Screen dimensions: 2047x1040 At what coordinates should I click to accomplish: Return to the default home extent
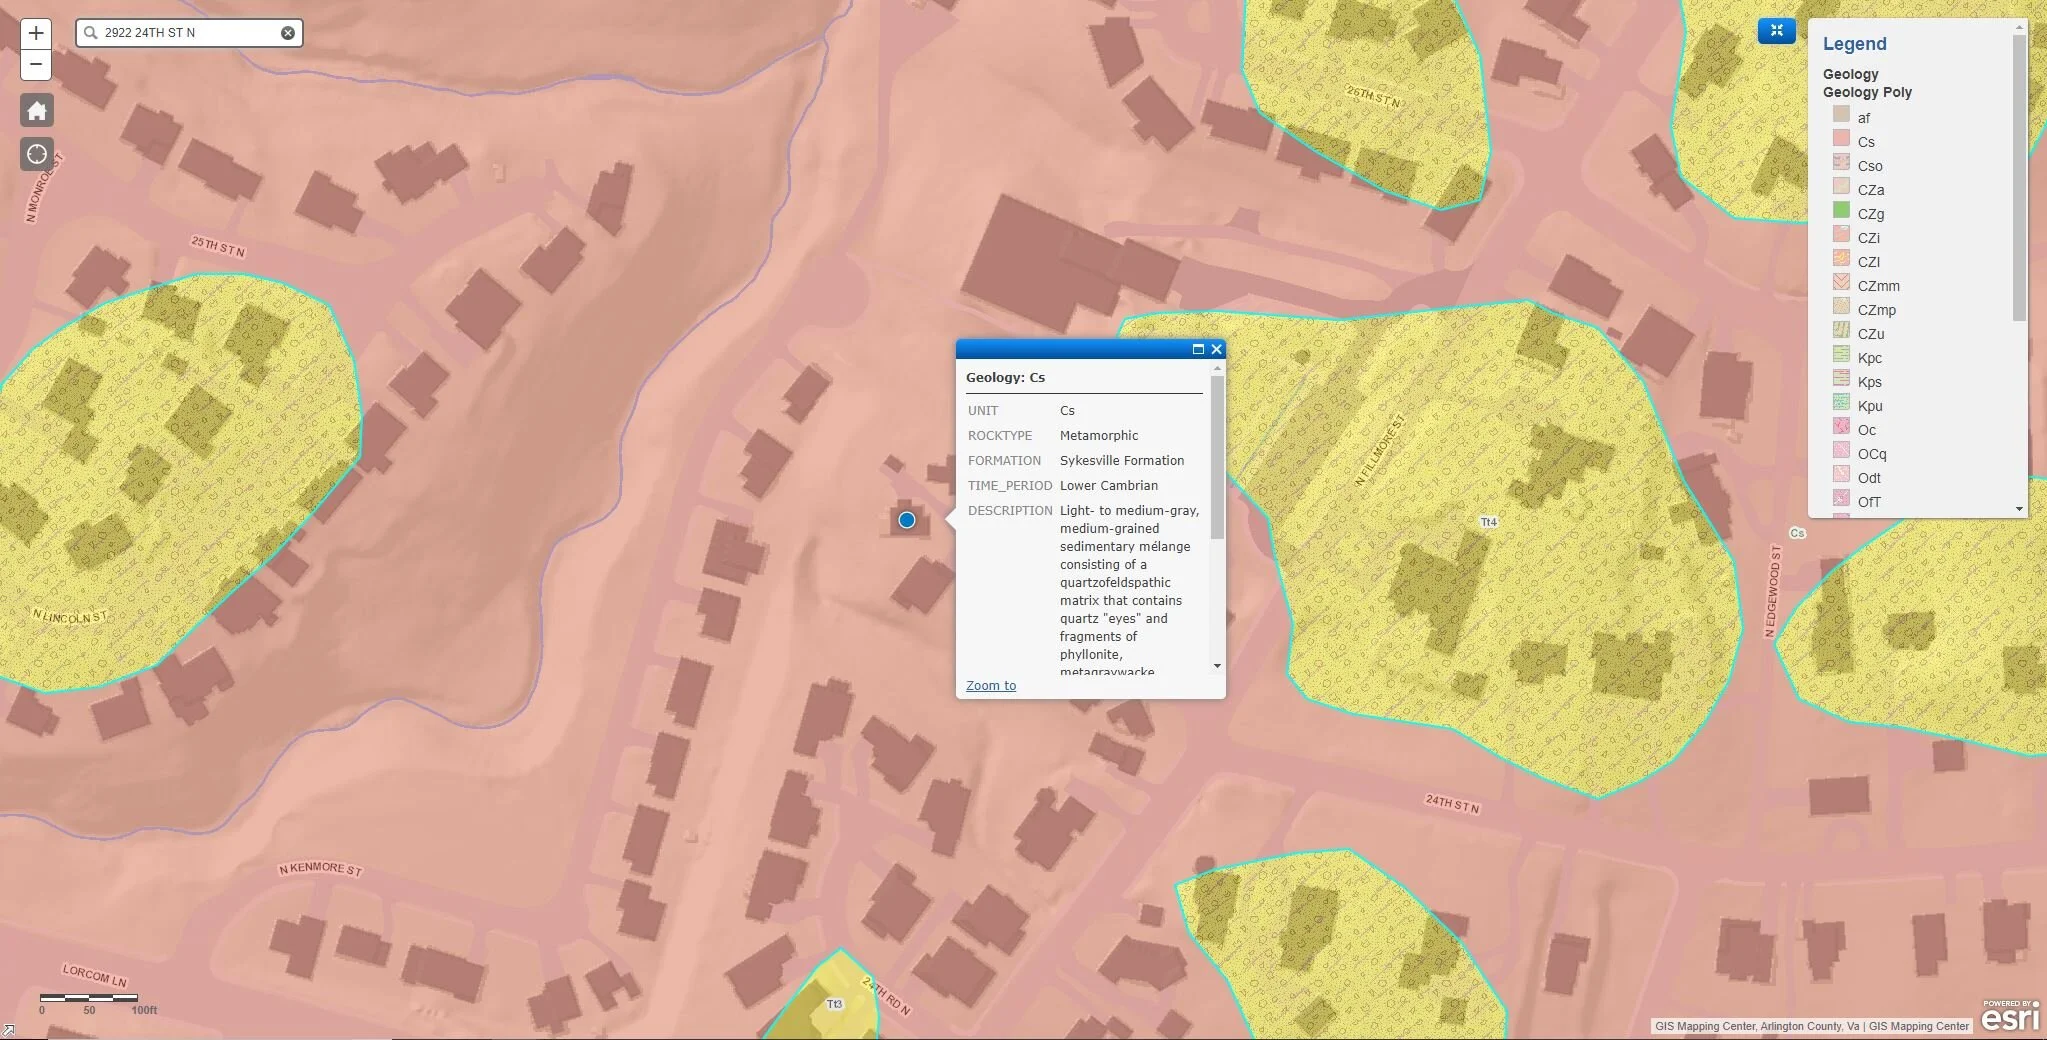coord(37,110)
